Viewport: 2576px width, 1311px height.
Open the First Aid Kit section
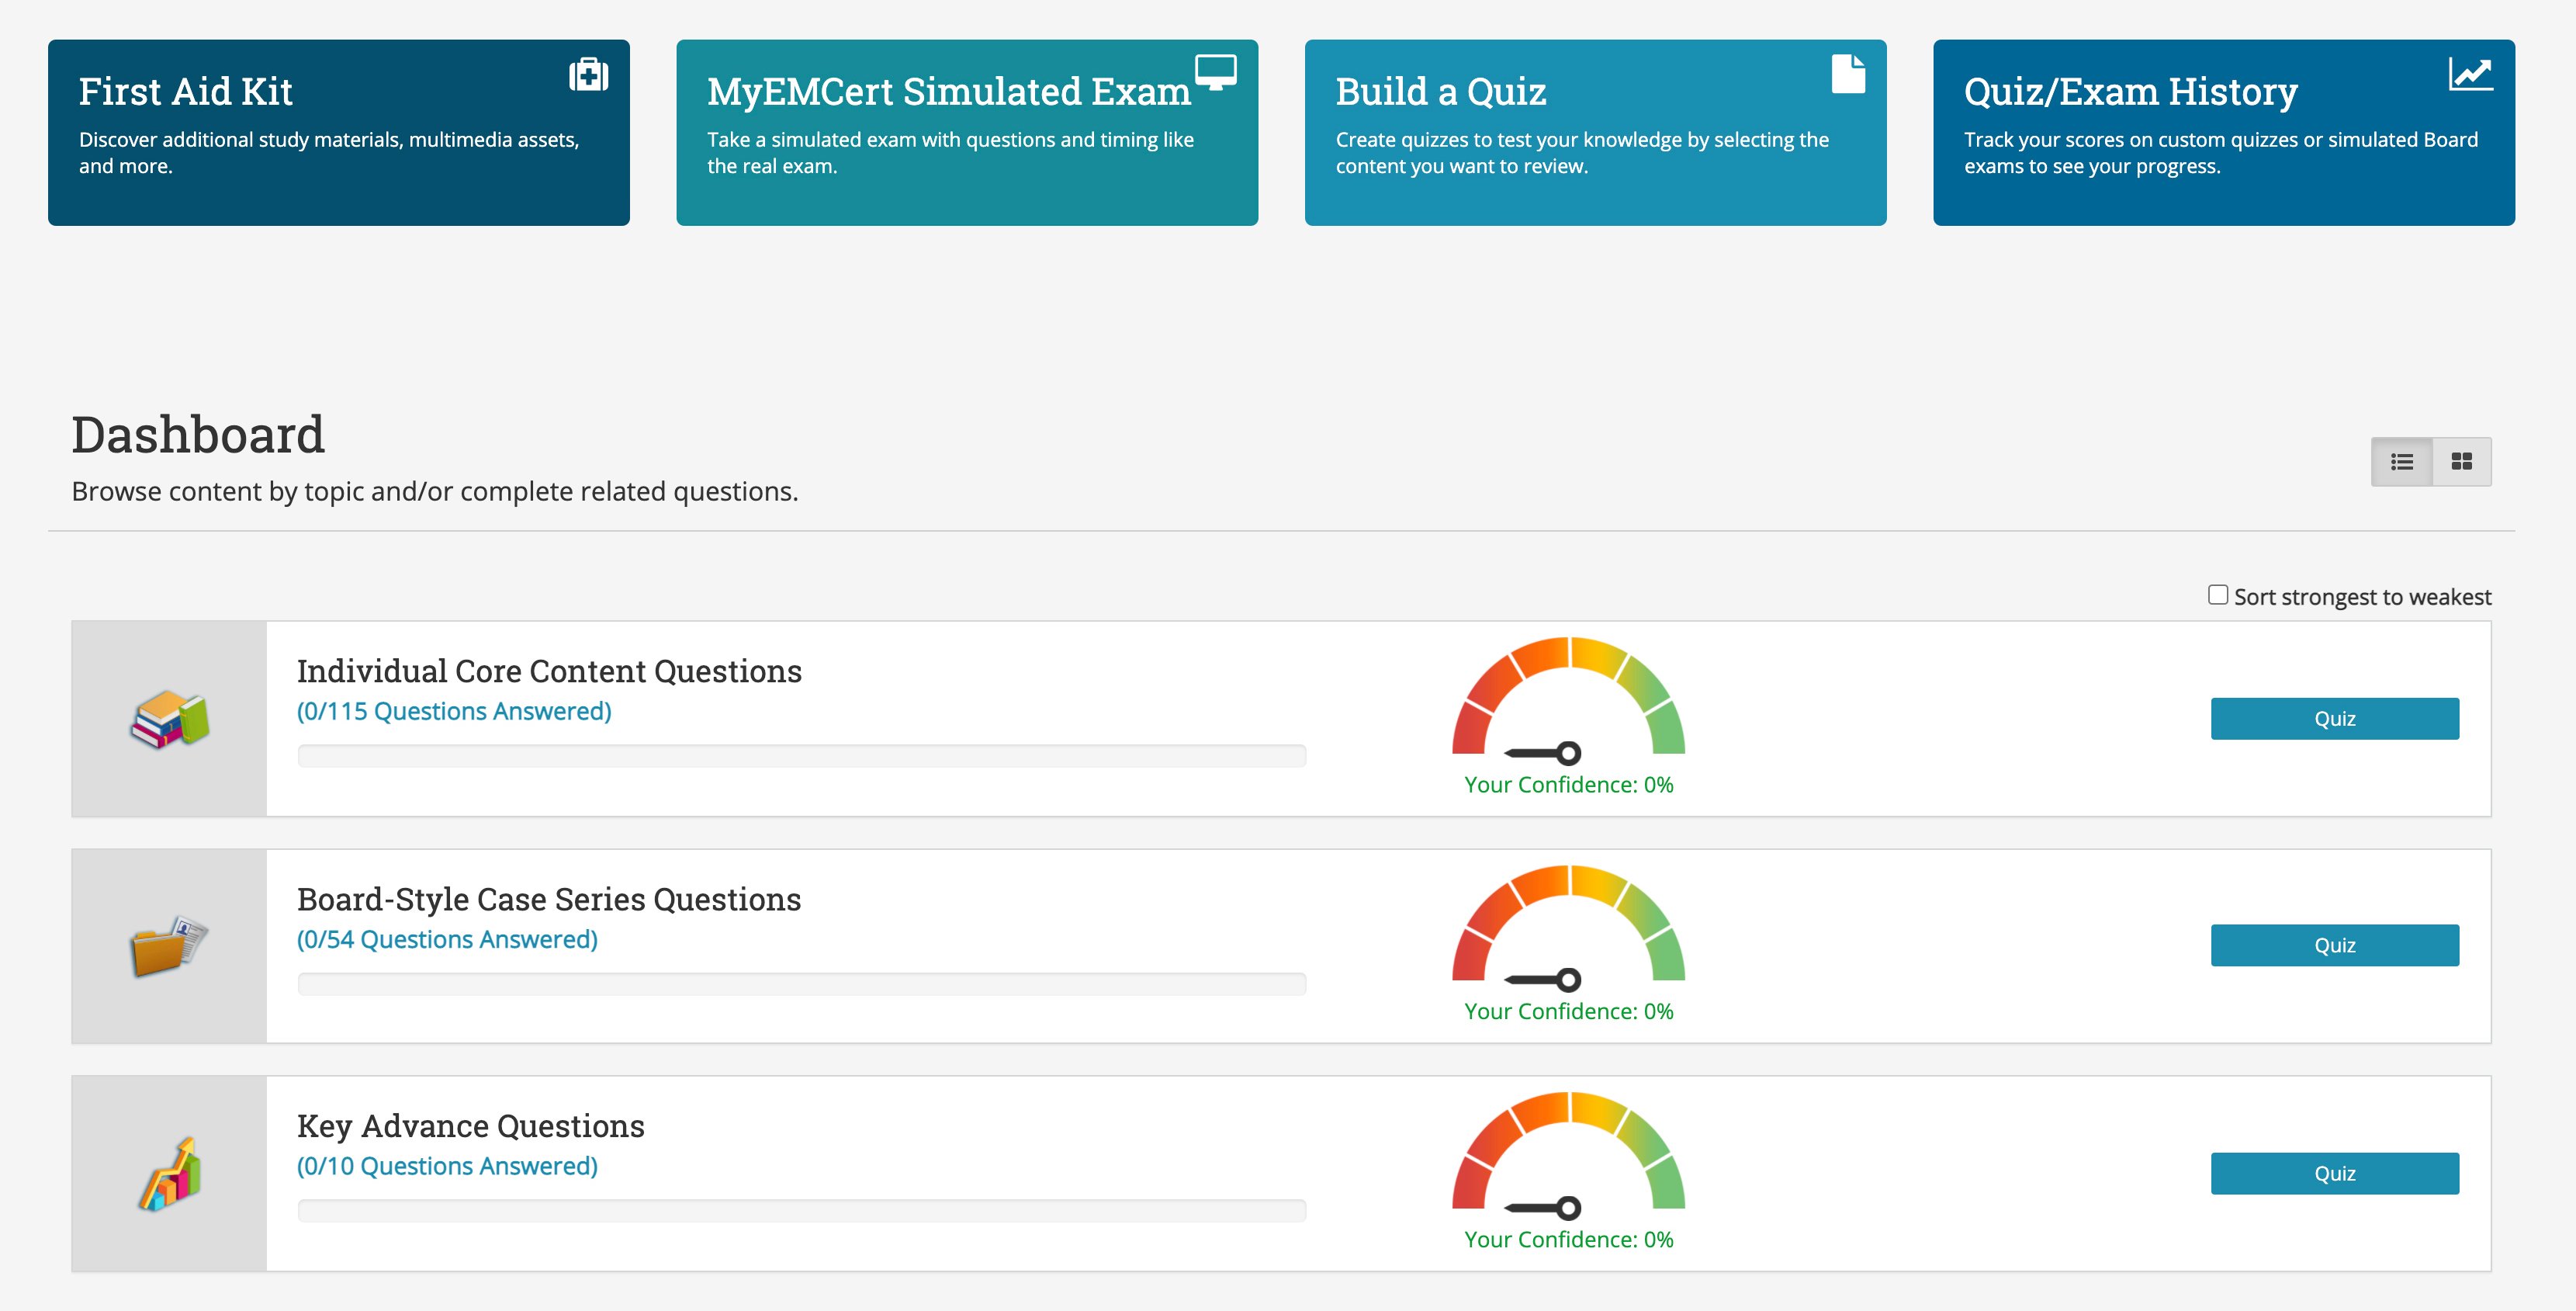click(x=340, y=132)
